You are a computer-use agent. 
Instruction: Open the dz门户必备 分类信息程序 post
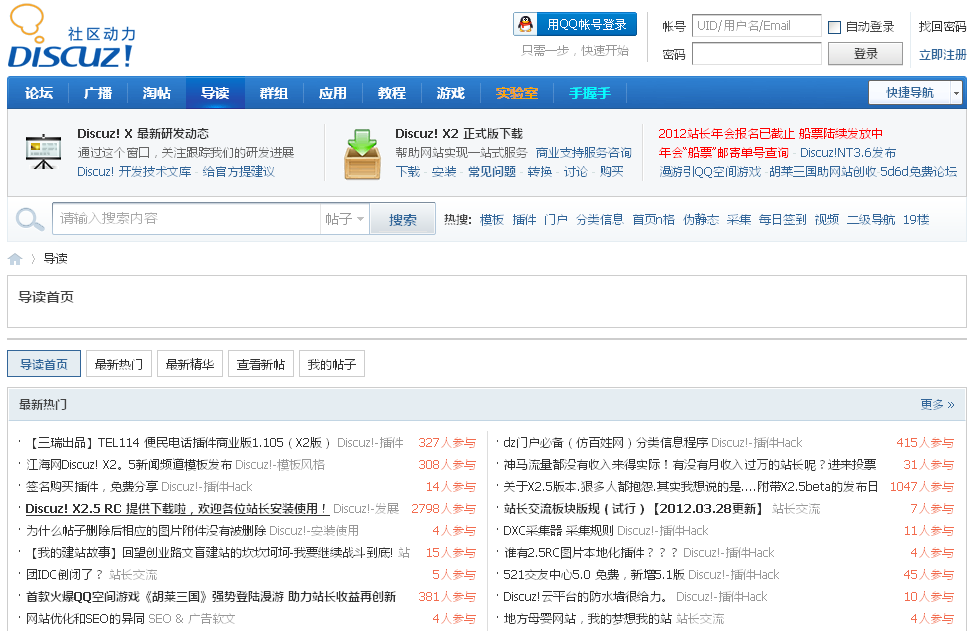point(606,443)
